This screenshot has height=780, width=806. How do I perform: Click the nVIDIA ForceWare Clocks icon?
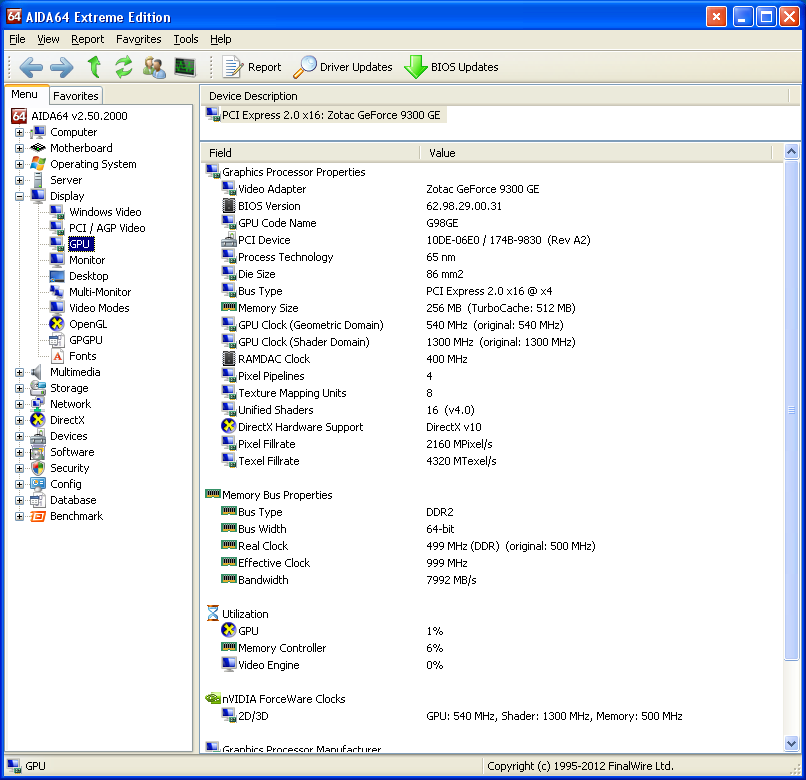[x=213, y=698]
